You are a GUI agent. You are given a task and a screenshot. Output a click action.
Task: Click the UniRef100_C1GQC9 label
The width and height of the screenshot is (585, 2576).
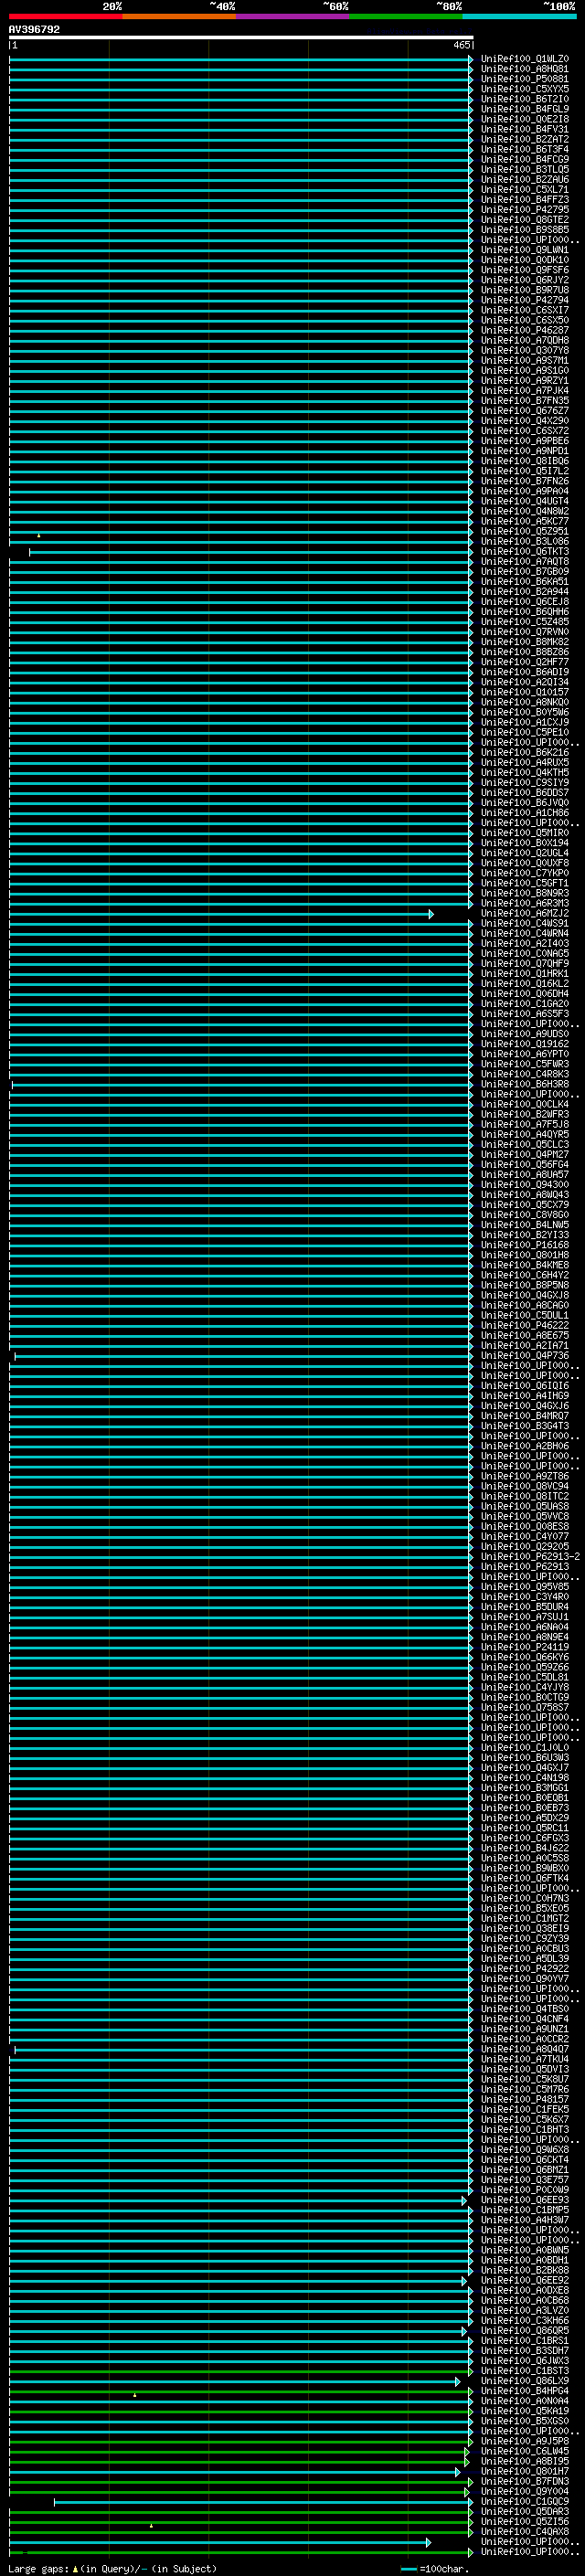tap(524, 2501)
